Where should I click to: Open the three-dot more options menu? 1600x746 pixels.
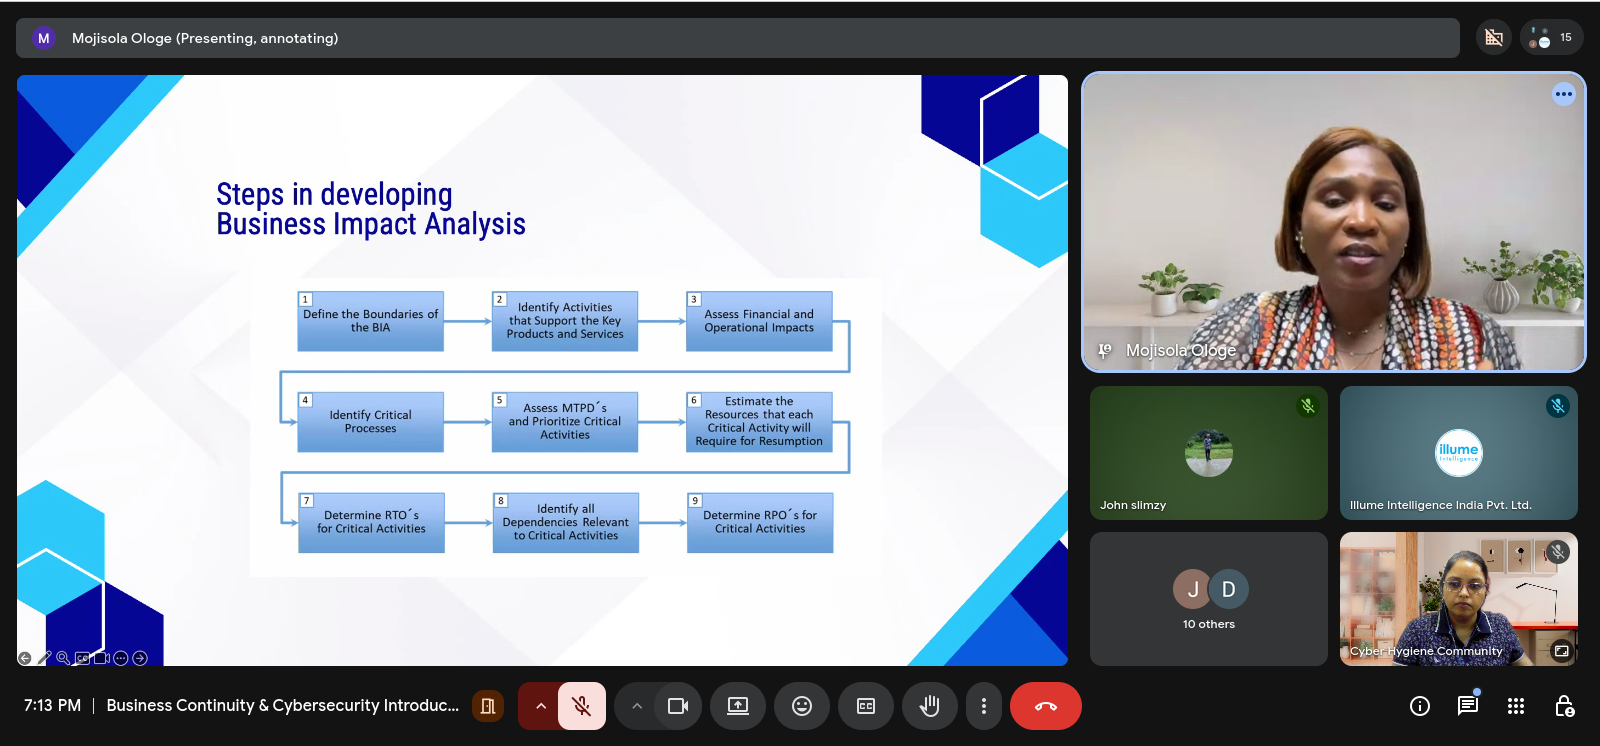tap(984, 706)
